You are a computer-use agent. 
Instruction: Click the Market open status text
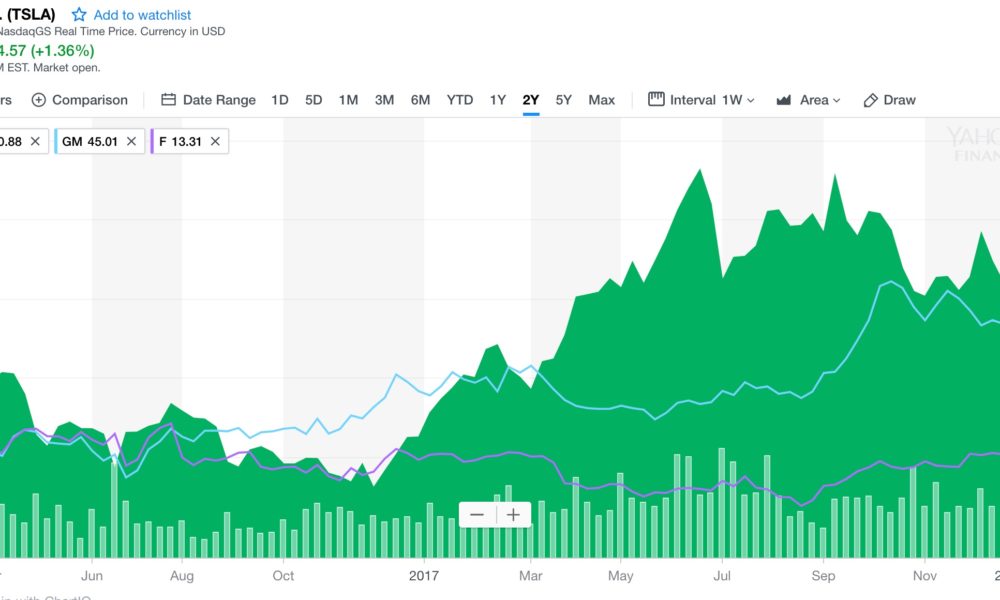coord(67,68)
